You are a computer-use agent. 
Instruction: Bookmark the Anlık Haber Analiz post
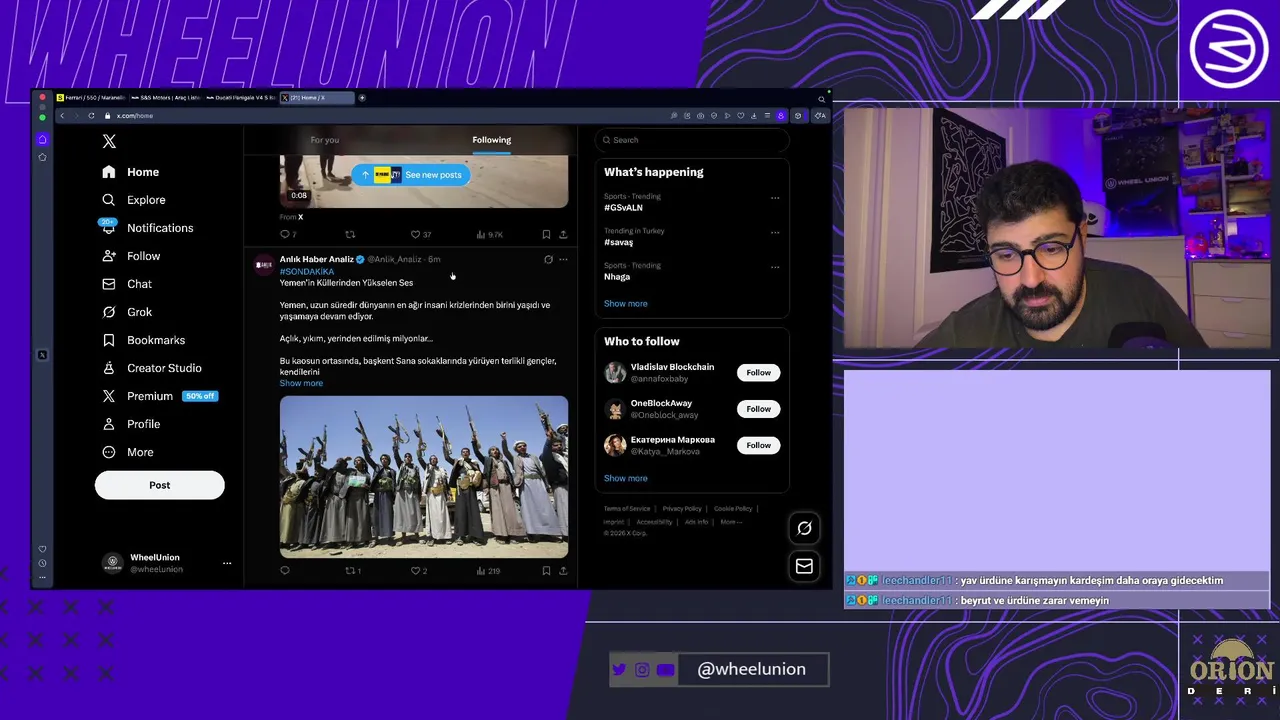(546, 571)
